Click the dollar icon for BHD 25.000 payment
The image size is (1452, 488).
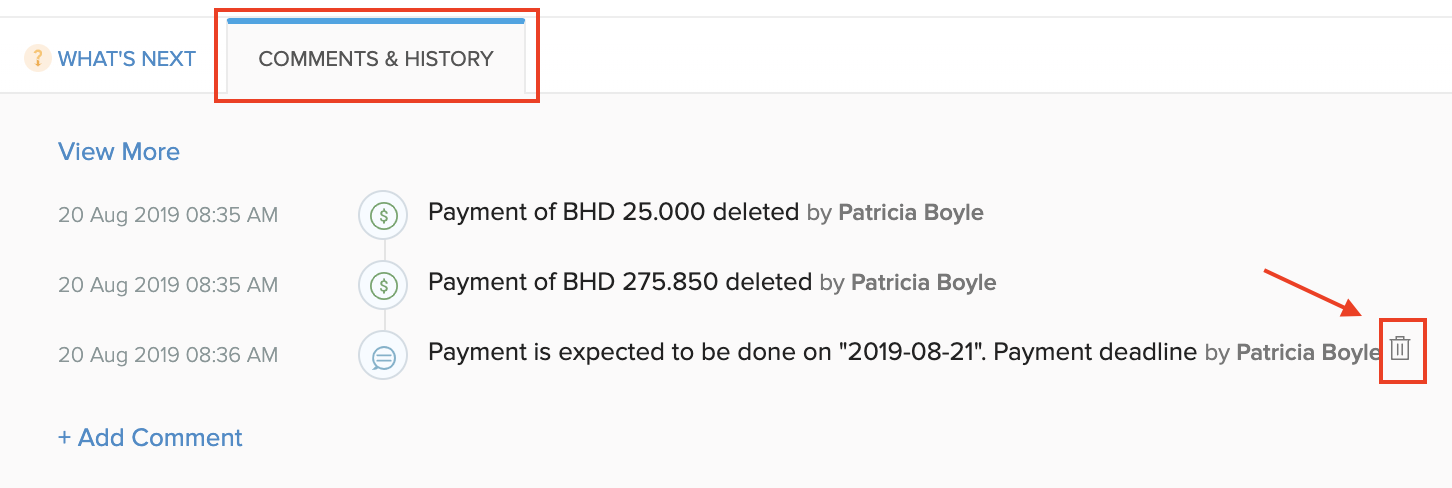point(383,214)
